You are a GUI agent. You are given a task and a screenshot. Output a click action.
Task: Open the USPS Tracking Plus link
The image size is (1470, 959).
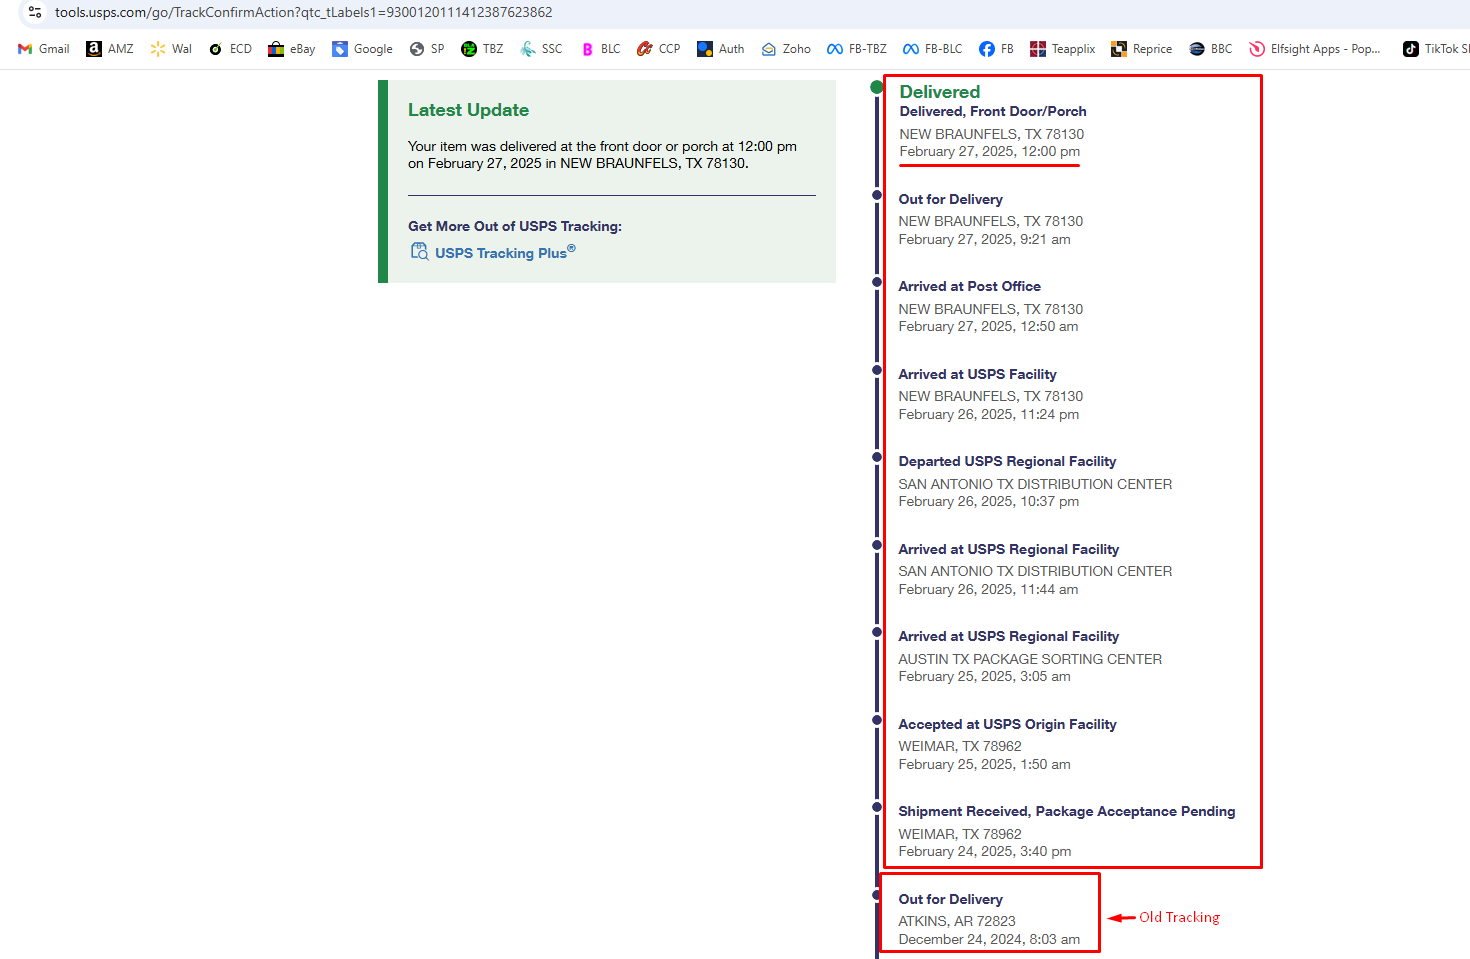505,253
